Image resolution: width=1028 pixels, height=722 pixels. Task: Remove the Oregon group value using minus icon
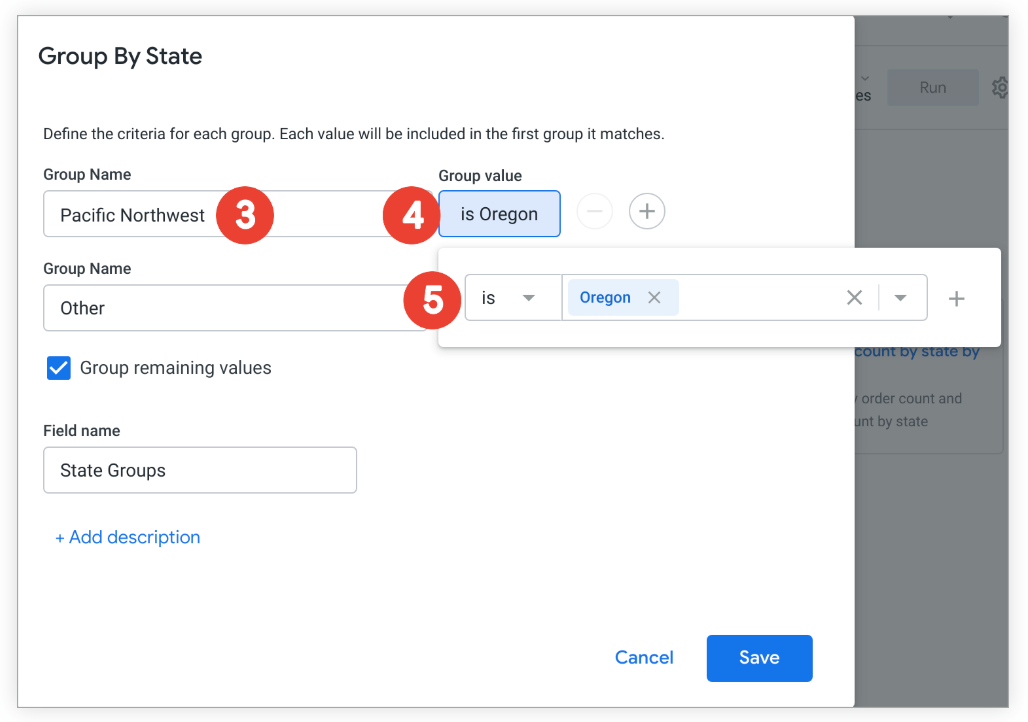pyautogui.click(x=595, y=211)
